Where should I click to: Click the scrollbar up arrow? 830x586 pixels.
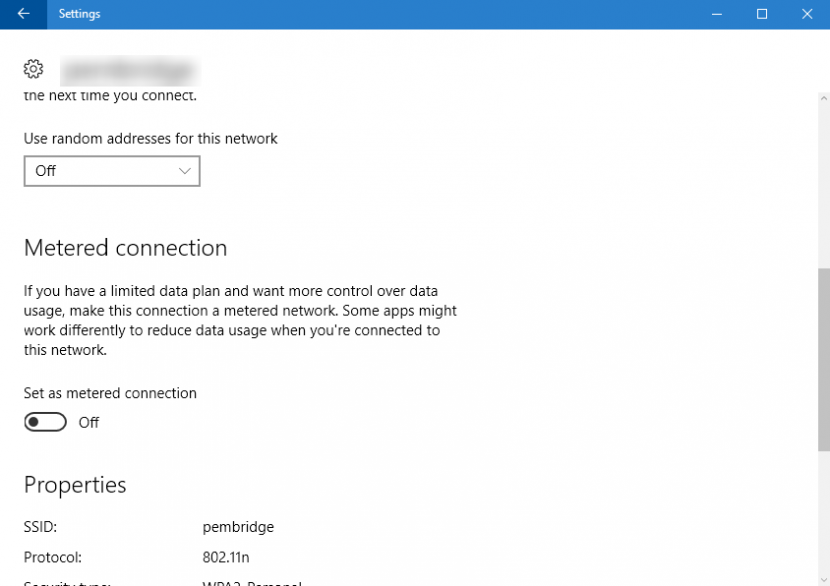coord(822,98)
